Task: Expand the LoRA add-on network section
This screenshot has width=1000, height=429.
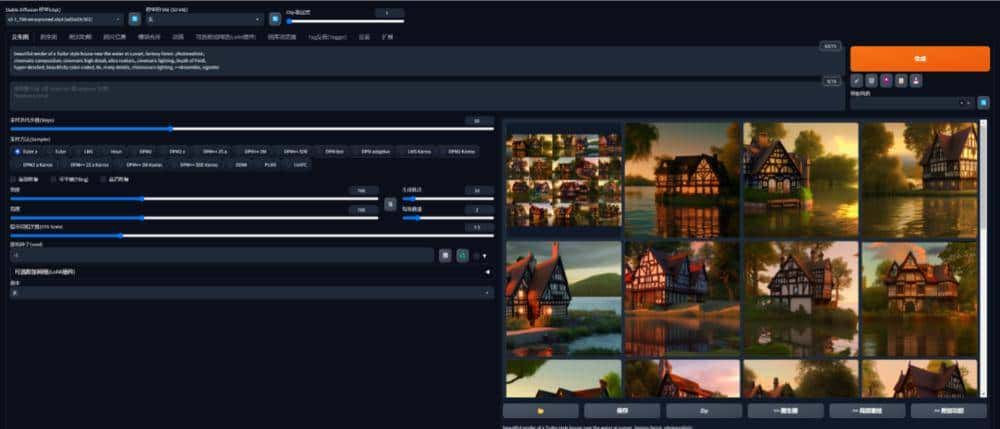Action: tap(486, 271)
